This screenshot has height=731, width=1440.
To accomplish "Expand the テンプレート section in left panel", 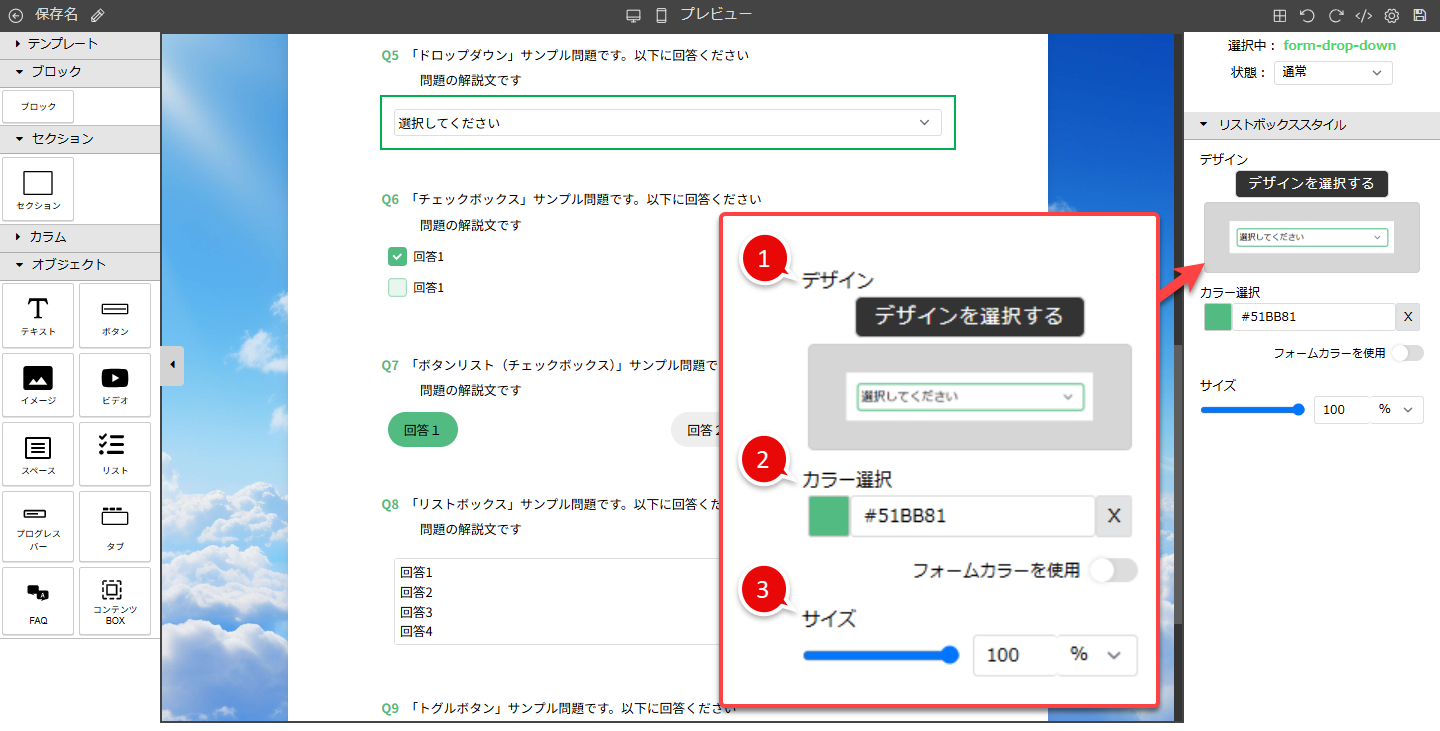I will 62,44.
